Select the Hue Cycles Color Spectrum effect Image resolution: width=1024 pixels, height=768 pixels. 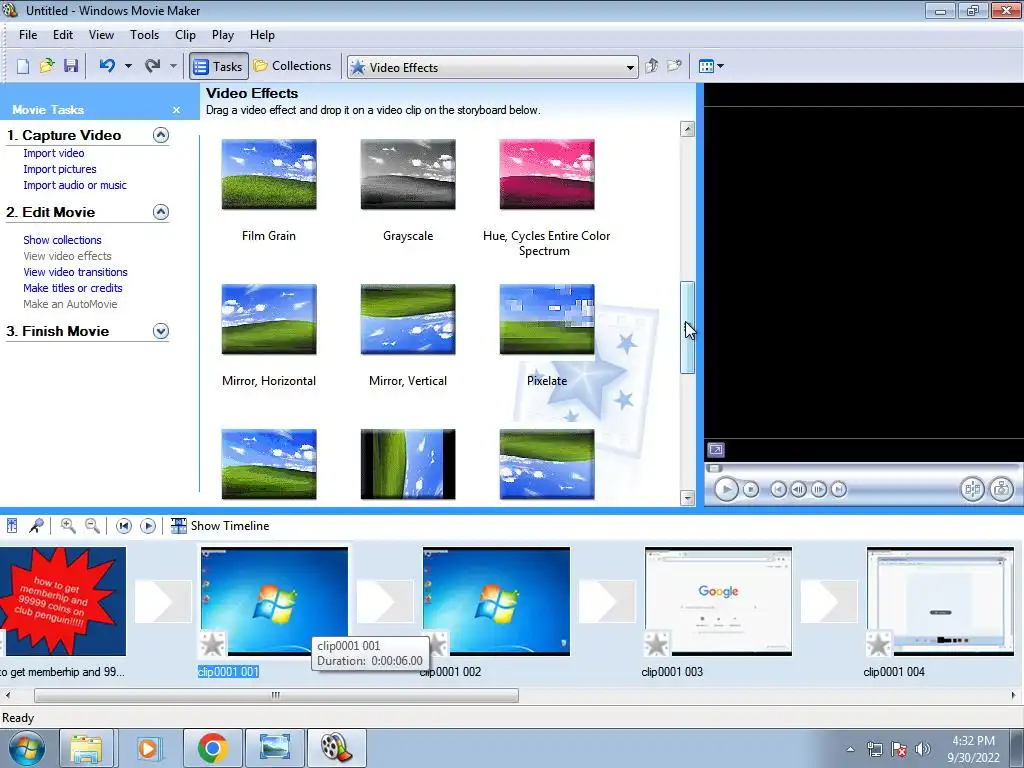(x=547, y=174)
